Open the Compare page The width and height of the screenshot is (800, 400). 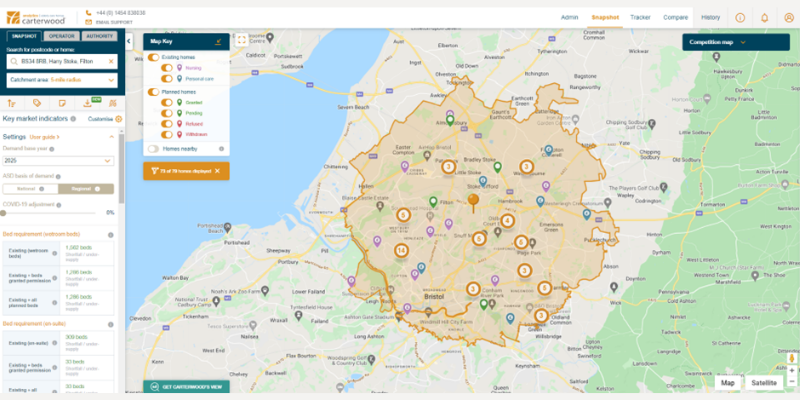tap(676, 17)
